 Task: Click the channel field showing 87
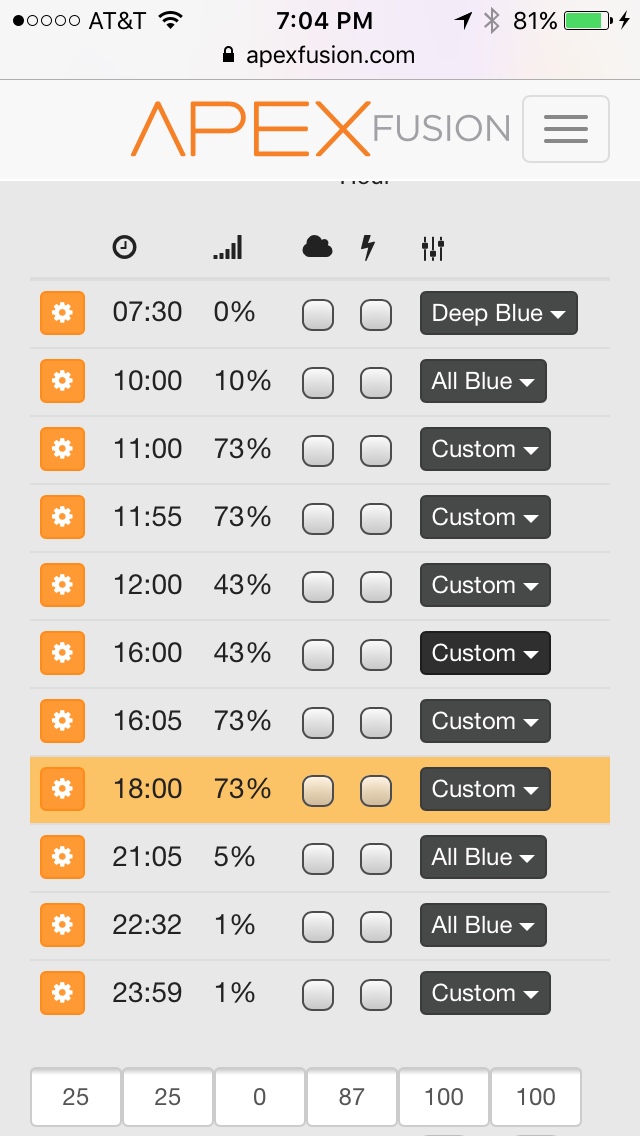[352, 1097]
